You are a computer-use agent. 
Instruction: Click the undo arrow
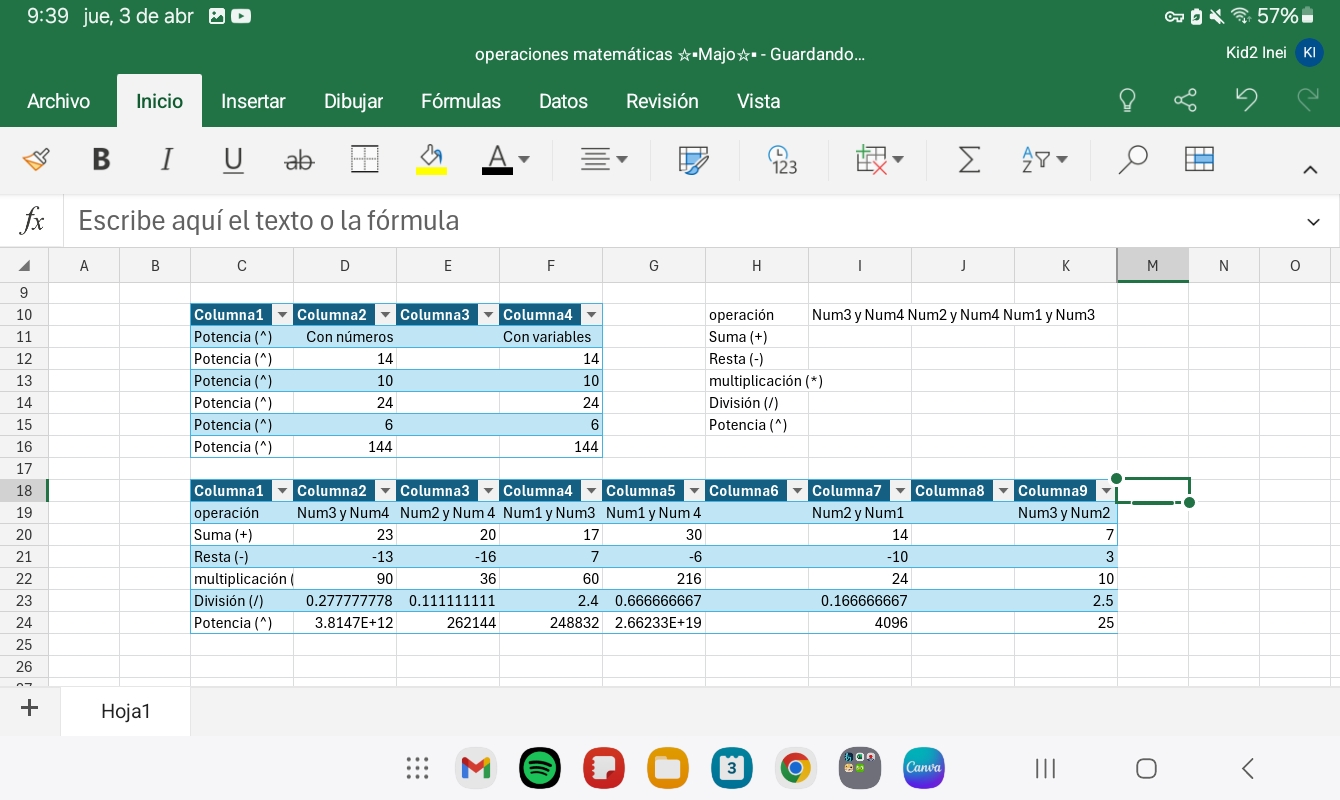[1245, 100]
